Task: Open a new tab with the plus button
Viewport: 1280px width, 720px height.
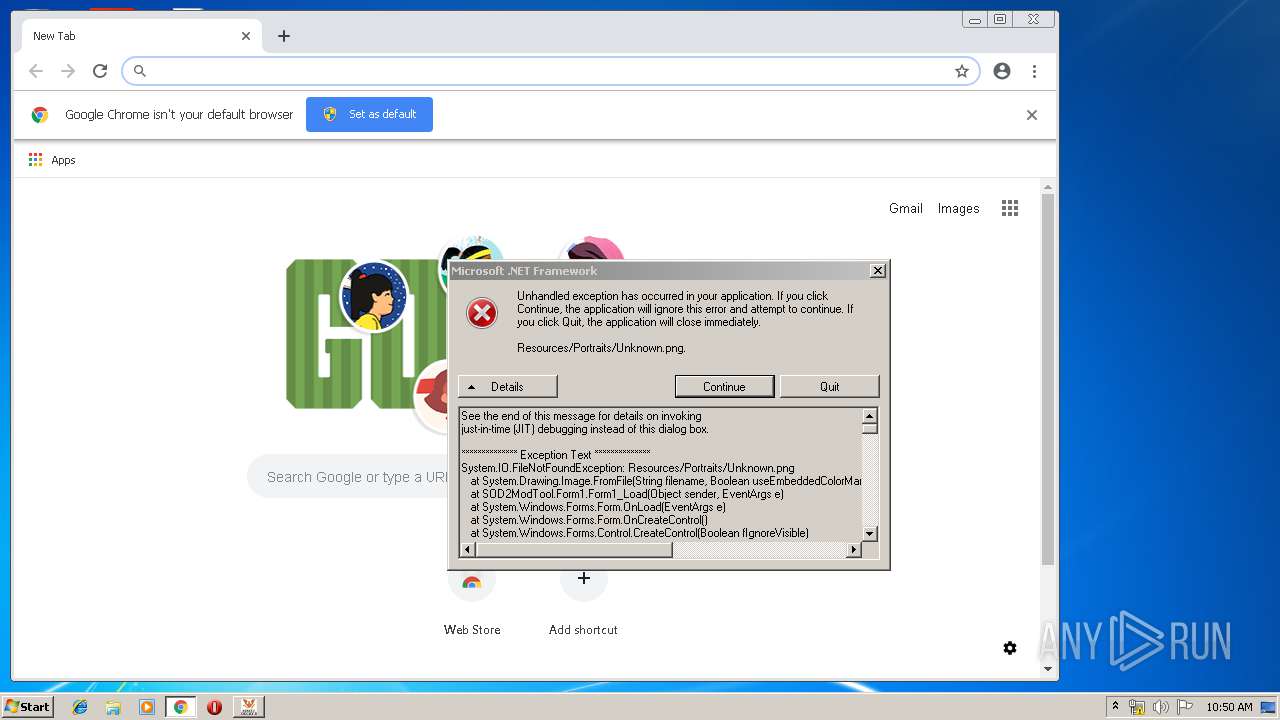Action: click(x=284, y=36)
